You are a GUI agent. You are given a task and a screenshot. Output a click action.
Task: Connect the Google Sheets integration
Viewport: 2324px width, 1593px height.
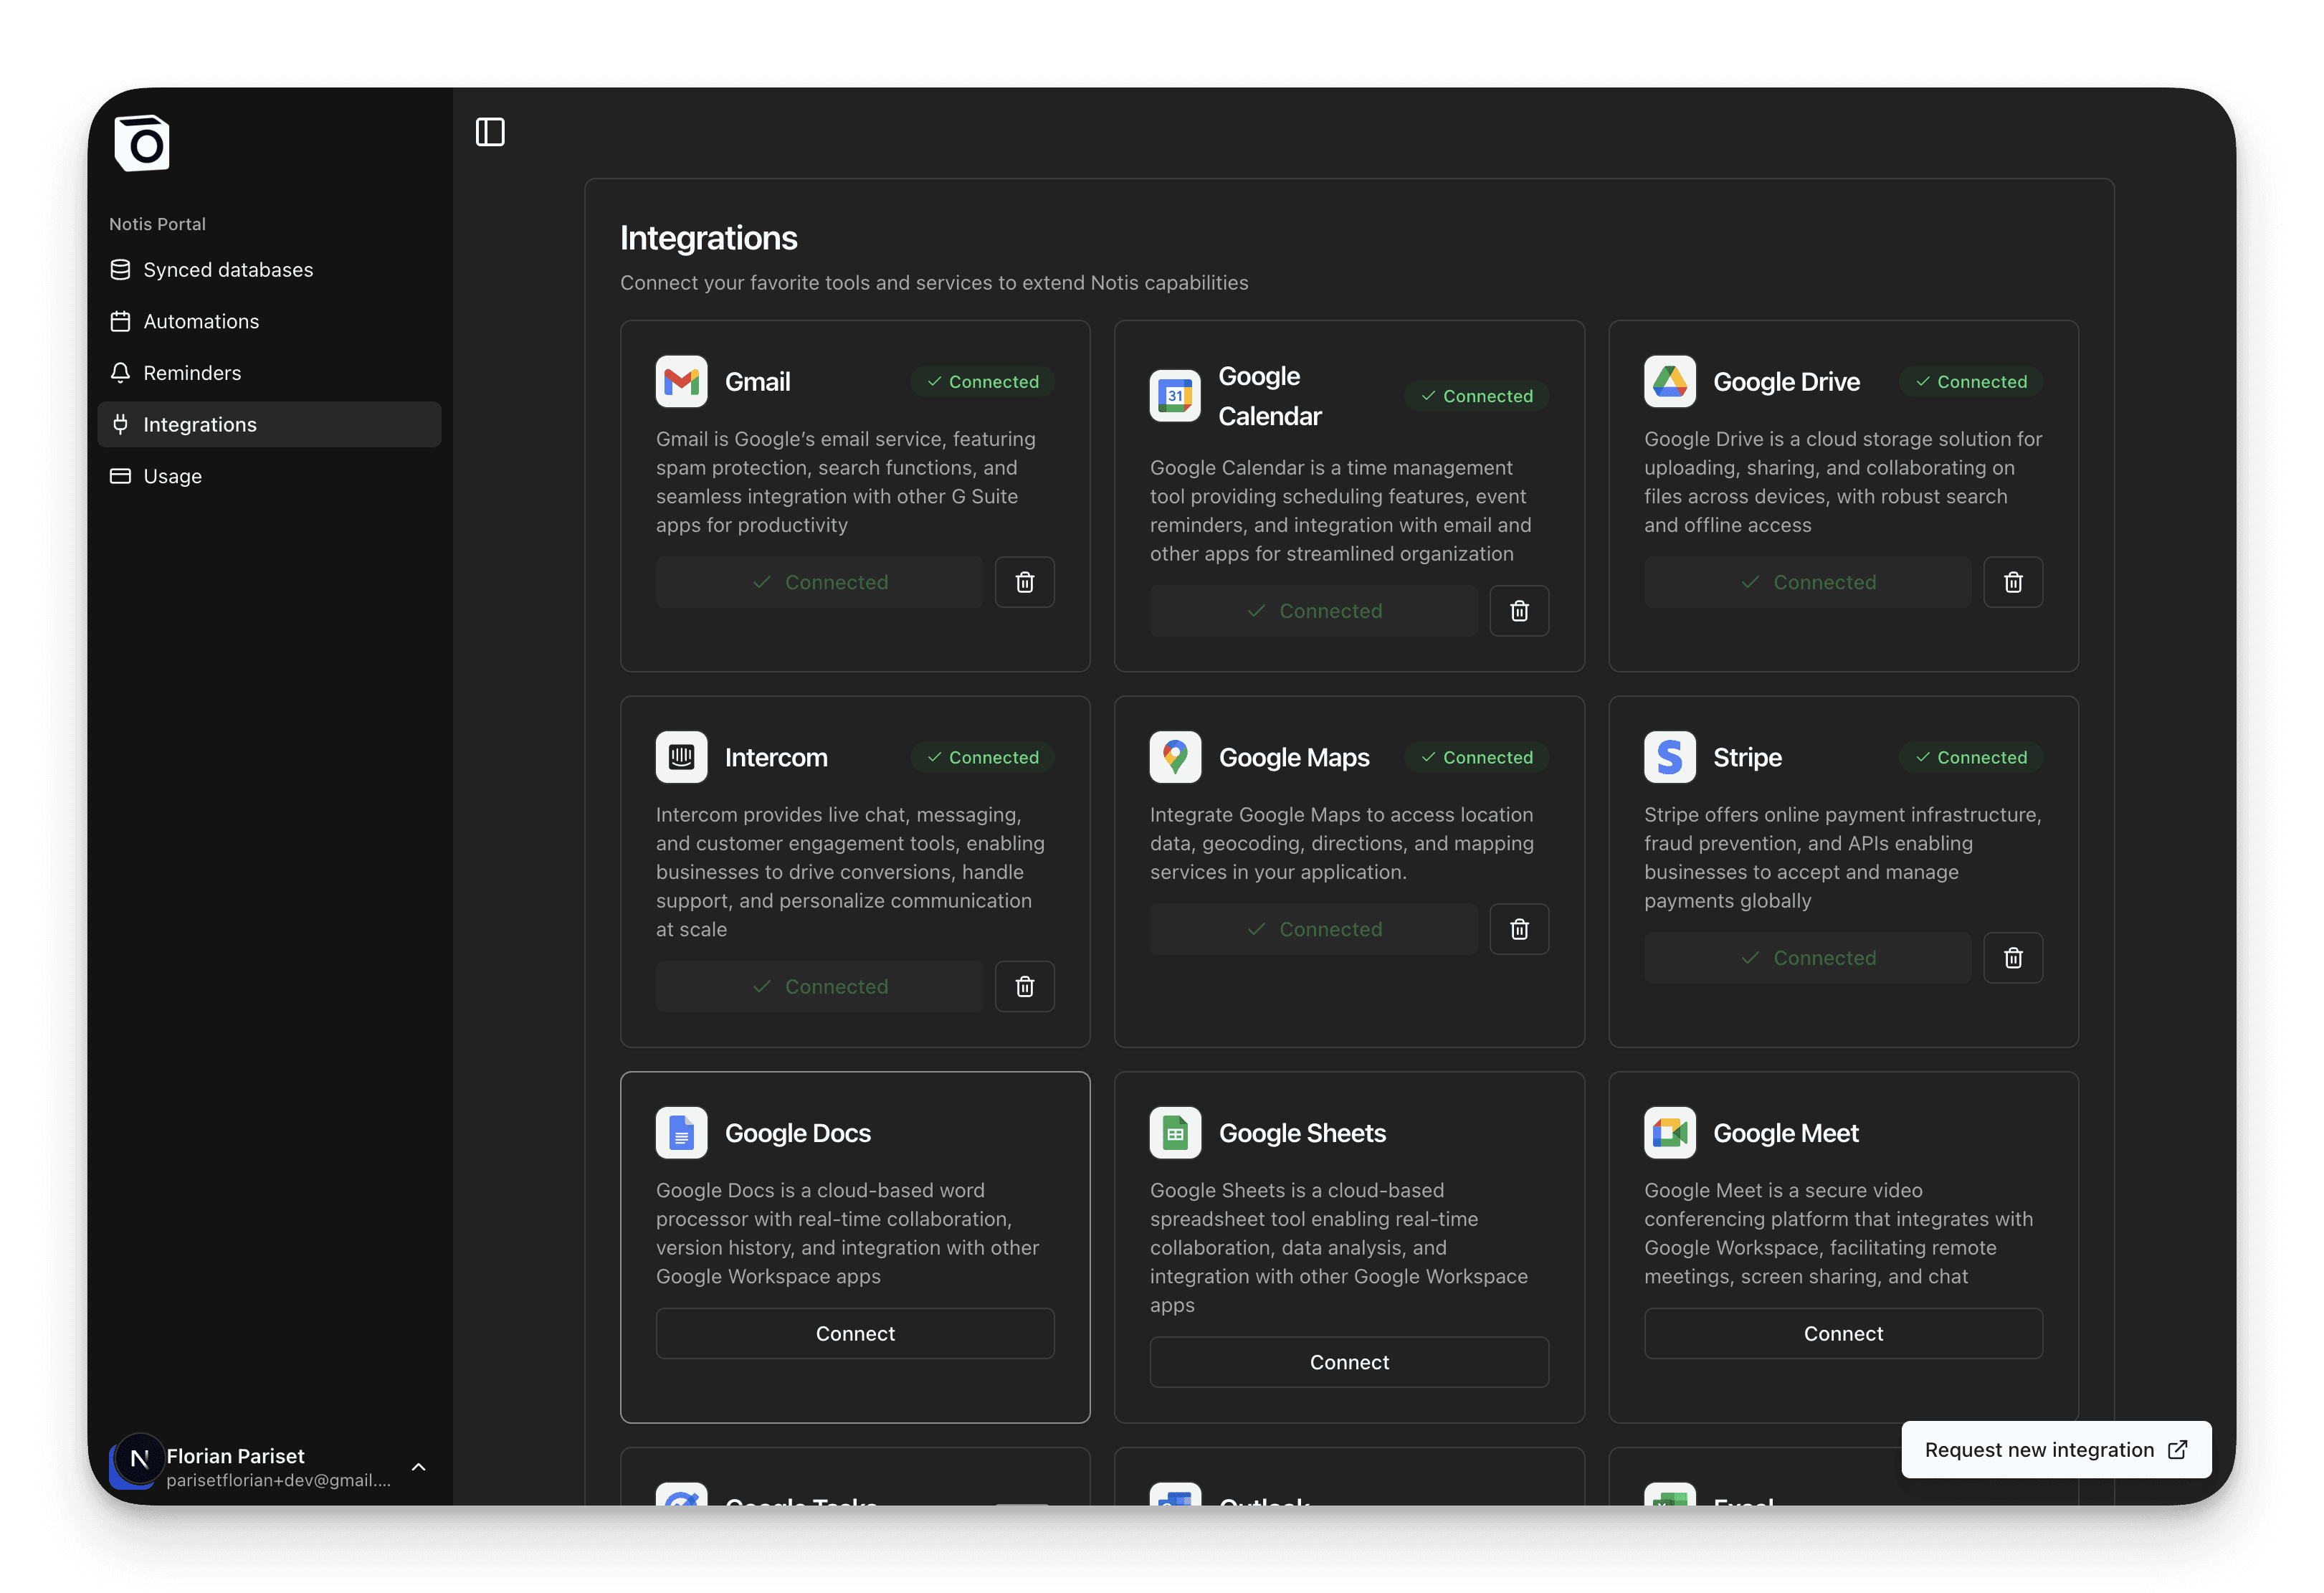pos(1349,1362)
